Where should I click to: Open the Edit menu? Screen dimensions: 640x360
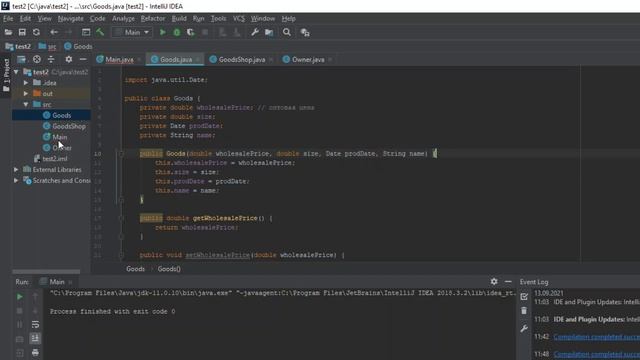click(25, 19)
